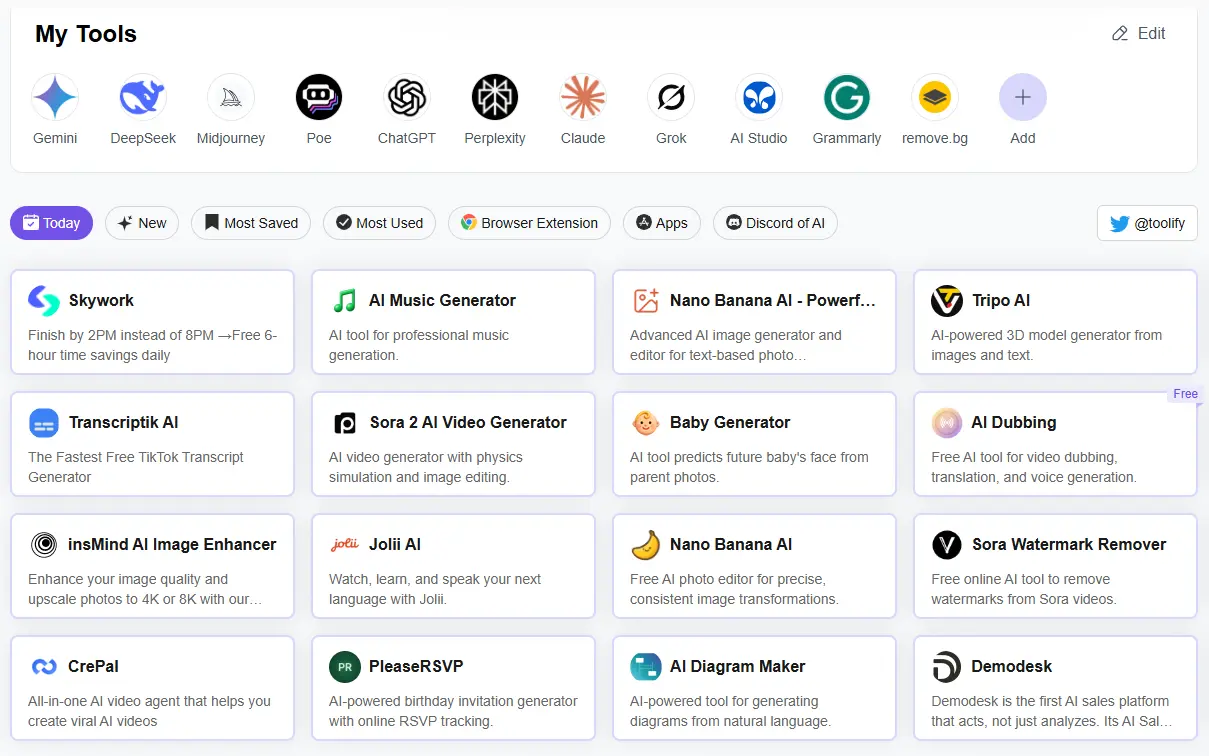Screen dimensions: 1209x756
Task: Click the Nano Banana AI - Powerf... image icon
Action: click(646, 300)
